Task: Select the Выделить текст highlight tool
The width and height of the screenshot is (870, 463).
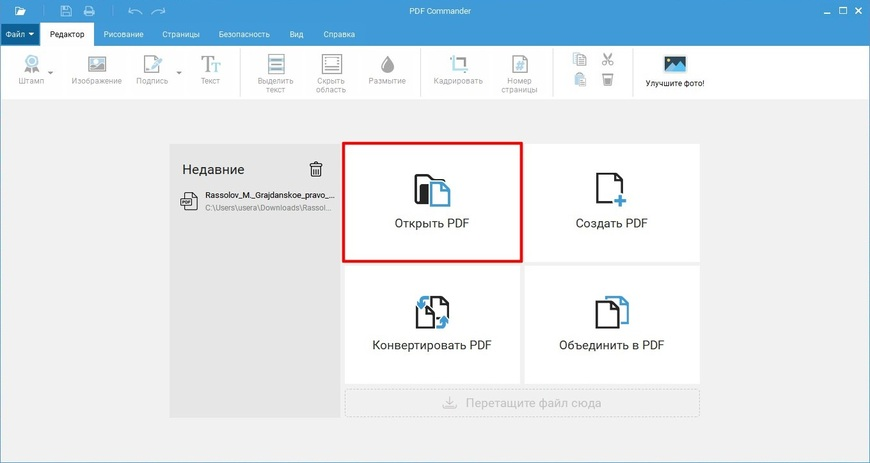Action: tap(276, 74)
